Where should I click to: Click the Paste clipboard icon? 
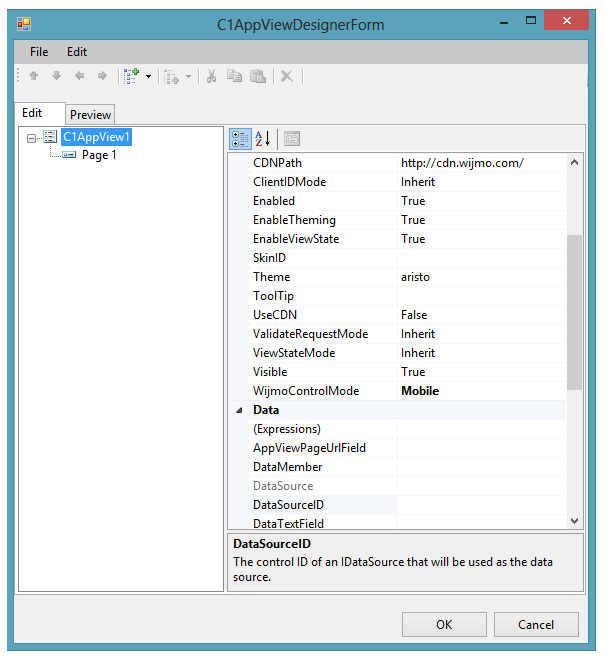coord(258,76)
